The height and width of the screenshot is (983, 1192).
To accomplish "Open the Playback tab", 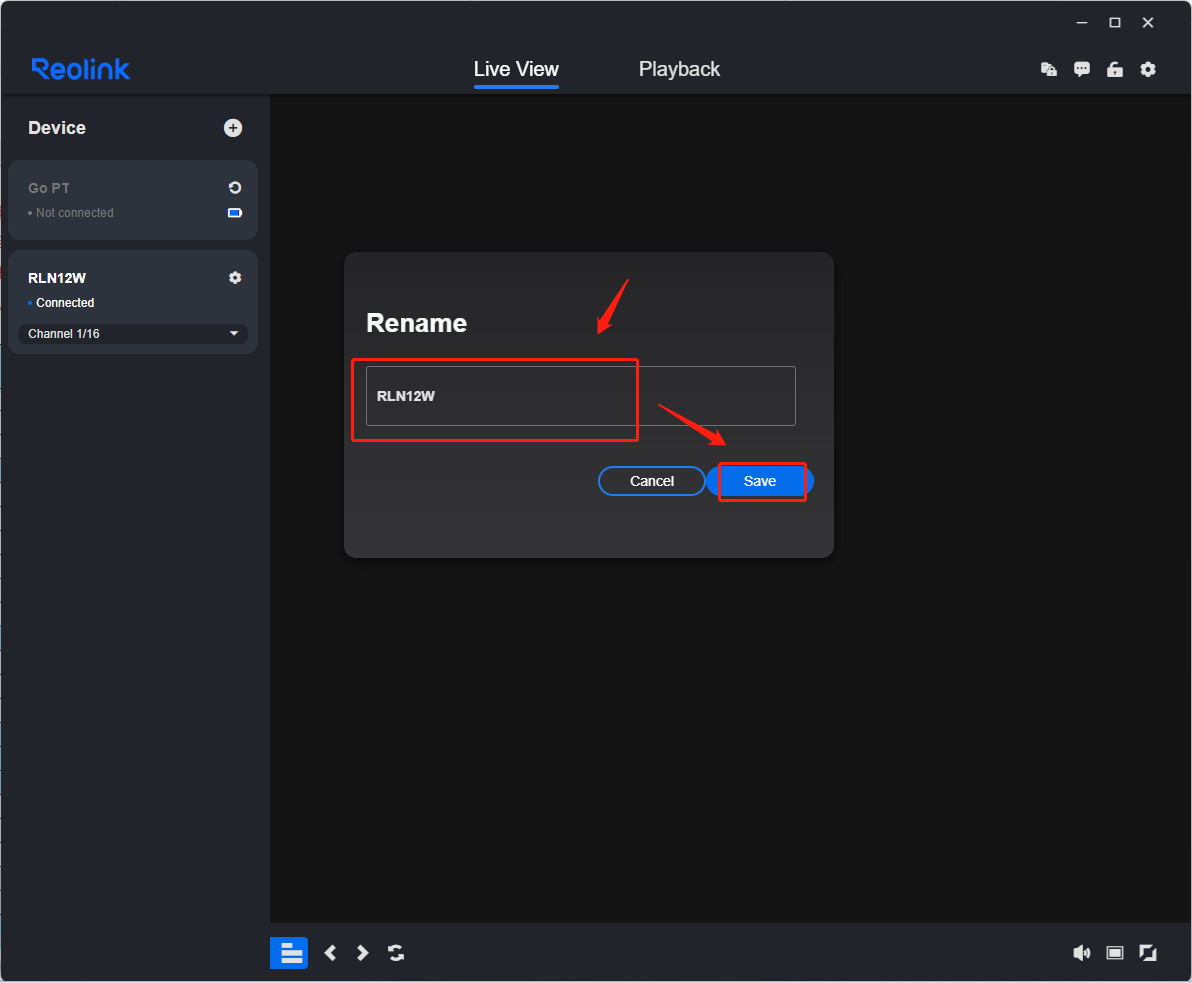I will tap(679, 69).
